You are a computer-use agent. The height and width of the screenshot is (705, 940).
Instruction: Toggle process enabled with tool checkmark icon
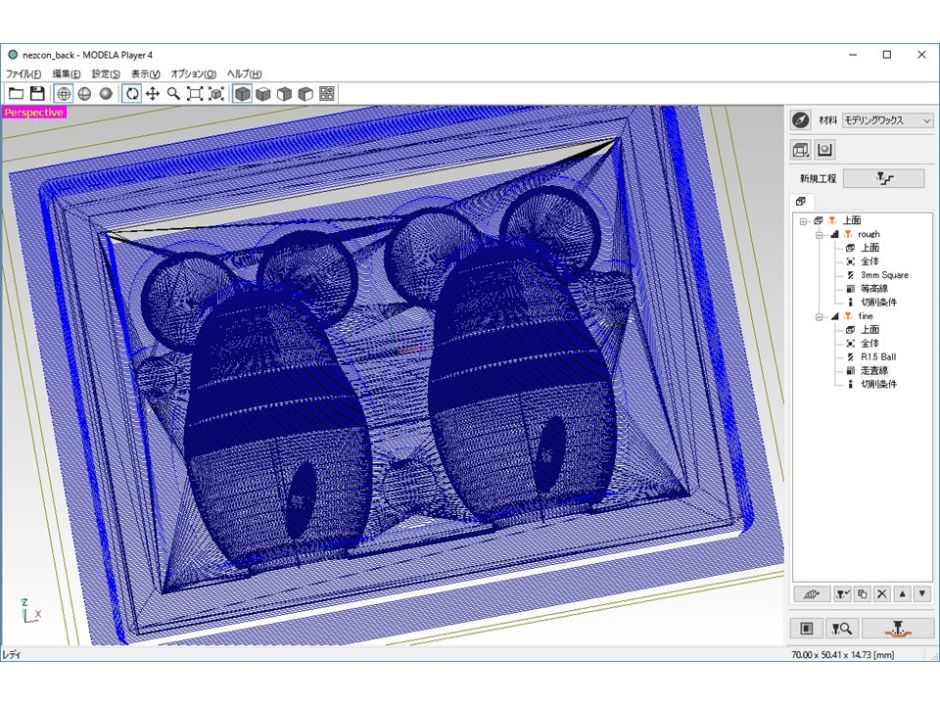842,594
